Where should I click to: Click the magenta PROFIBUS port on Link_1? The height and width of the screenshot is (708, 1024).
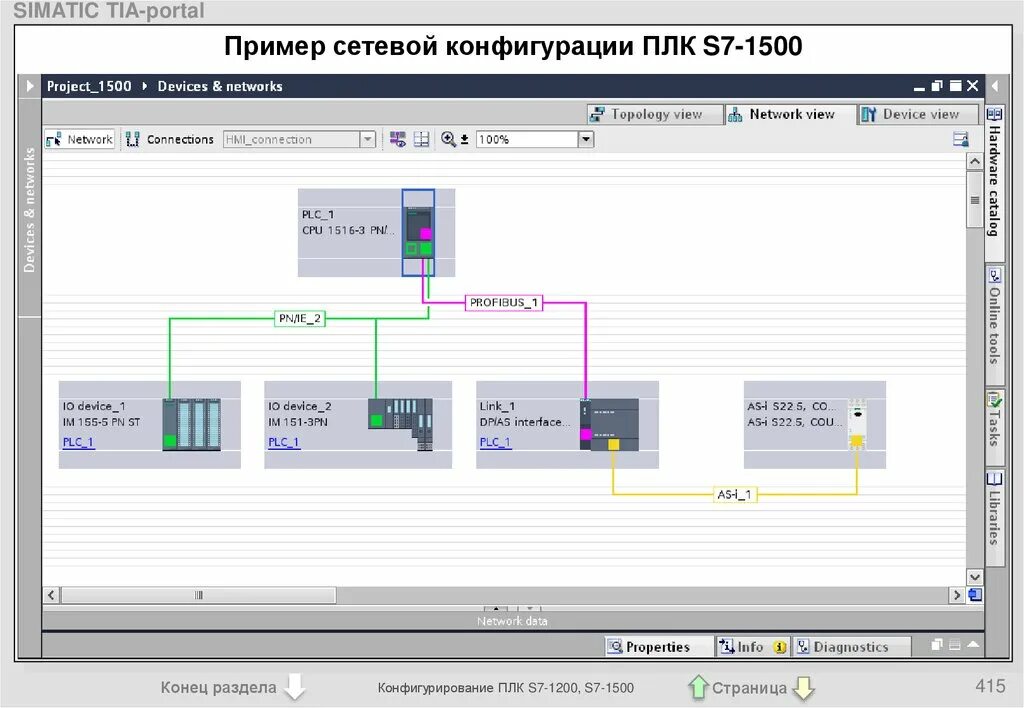586,434
